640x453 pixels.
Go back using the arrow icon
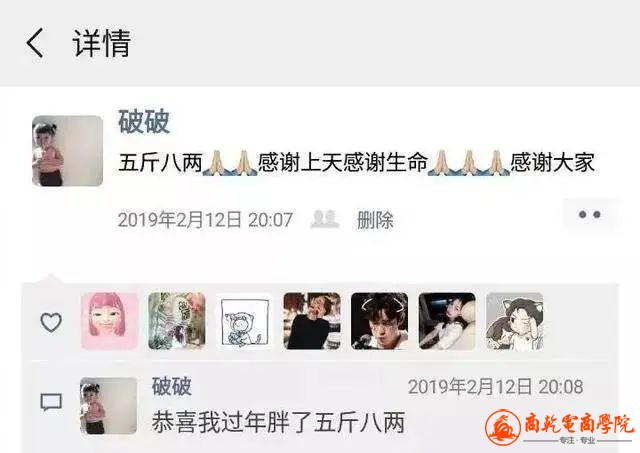(x=35, y=42)
